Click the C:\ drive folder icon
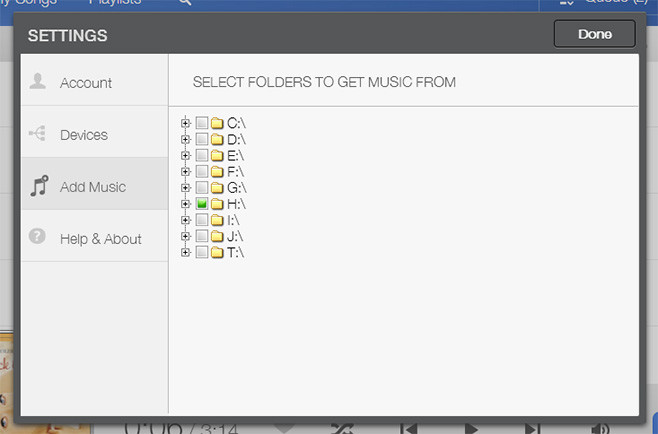Screen dimensions: 658x434 pyautogui.click(x=217, y=123)
